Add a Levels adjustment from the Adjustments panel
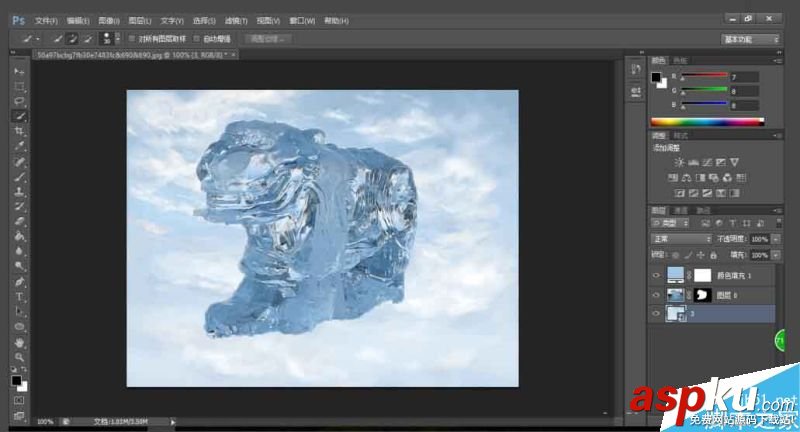This screenshot has width=800, height=432. click(693, 162)
